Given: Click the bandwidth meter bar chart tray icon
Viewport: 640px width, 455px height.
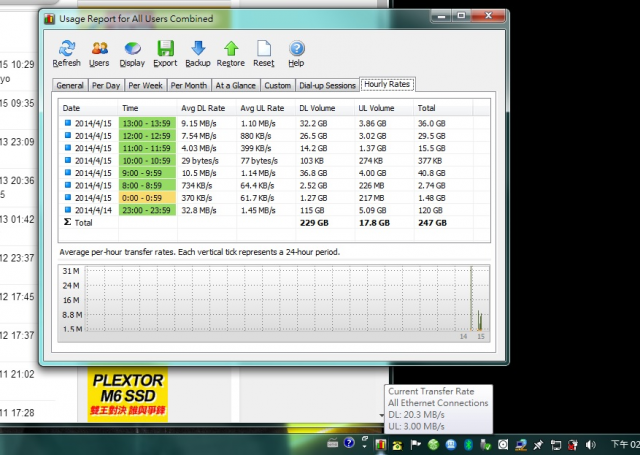Looking at the screenshot, I should [381, 444].
